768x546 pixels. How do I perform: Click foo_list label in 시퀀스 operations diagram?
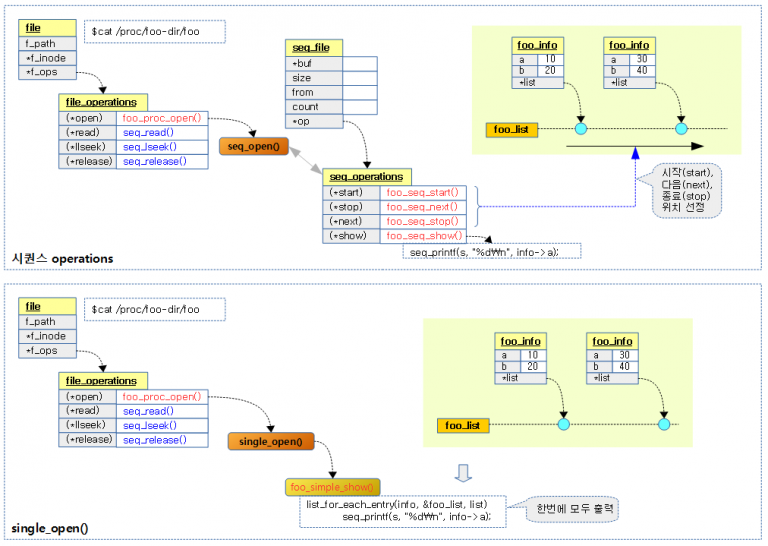(512, 130)
